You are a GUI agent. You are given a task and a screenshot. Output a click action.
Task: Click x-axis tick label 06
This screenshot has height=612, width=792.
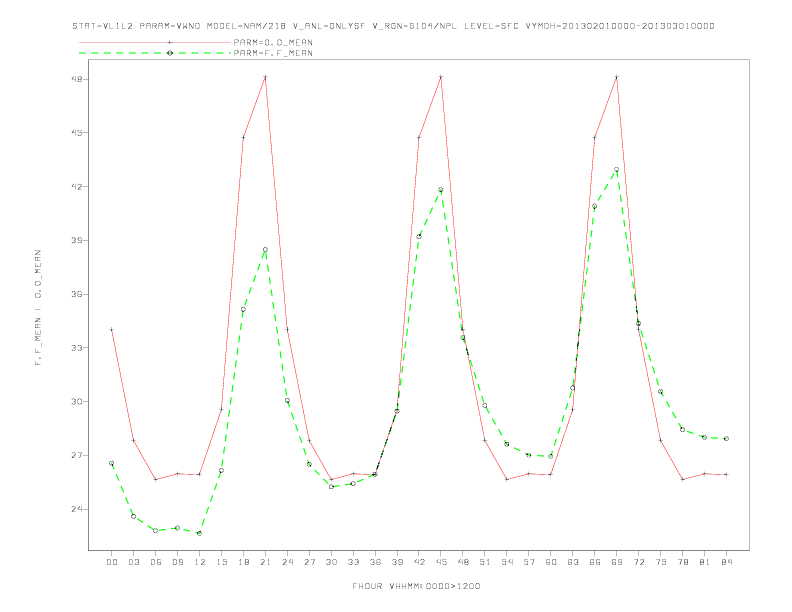point(156,562)
